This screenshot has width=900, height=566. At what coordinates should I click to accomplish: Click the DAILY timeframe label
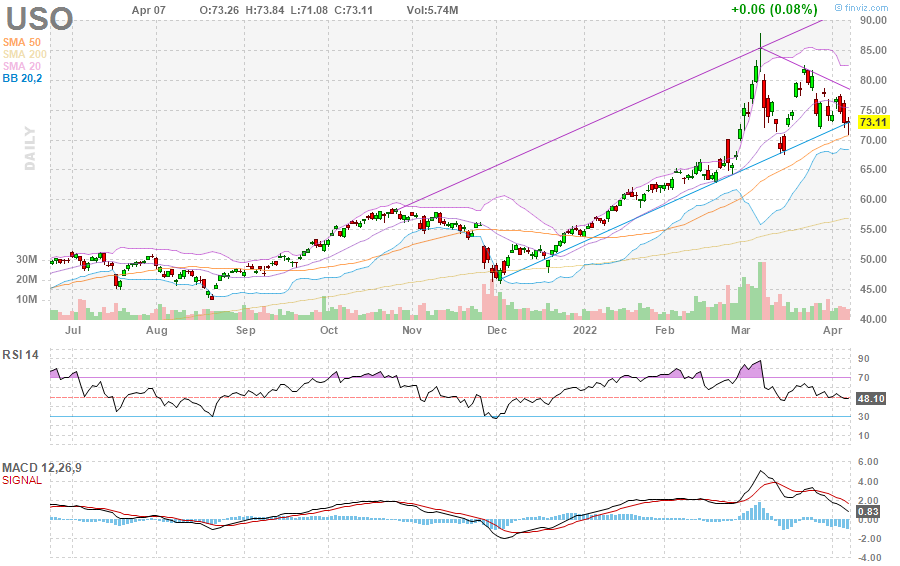[30, 149]
